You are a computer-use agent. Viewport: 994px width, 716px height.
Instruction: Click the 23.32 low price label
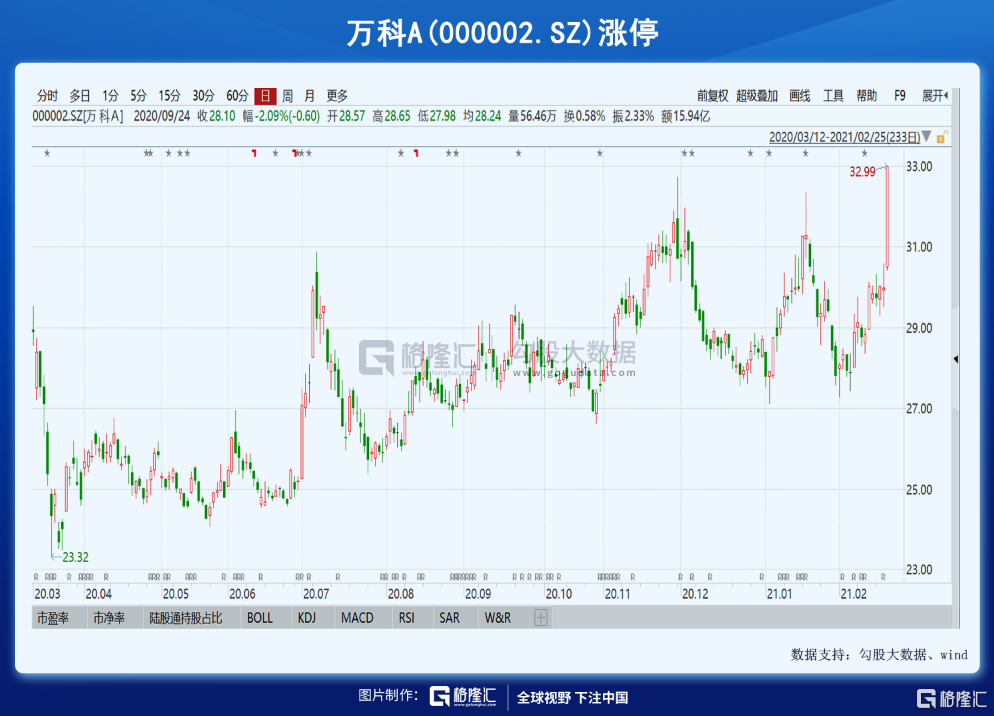pyautogui.click(x=75, y=557)
